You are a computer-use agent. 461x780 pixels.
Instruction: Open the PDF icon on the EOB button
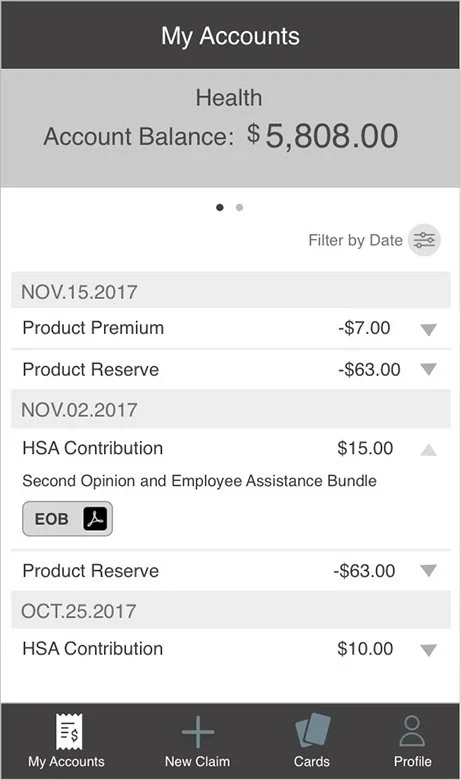pyautogui.click(x=95, y=519)
